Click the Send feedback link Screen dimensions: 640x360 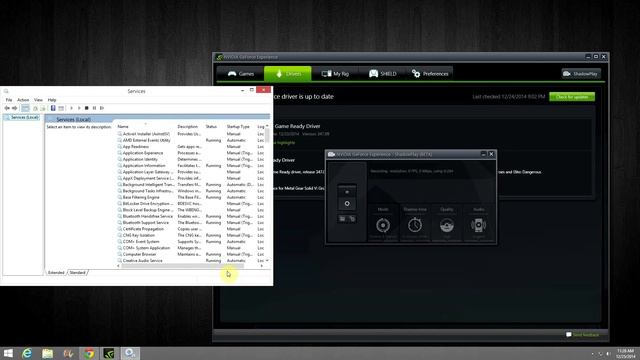coord(582,335)
